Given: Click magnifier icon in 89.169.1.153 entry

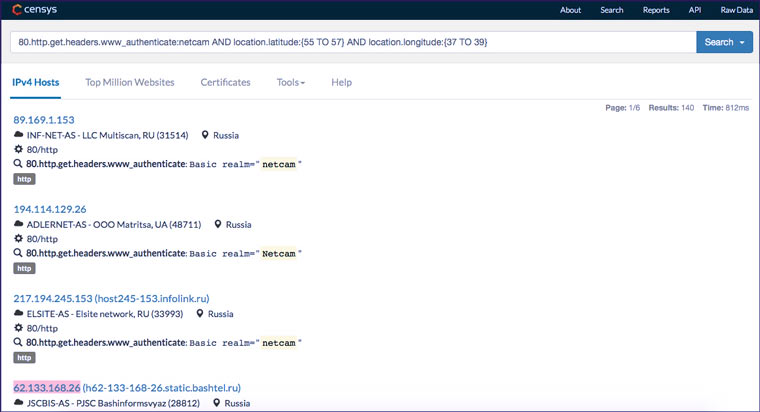Looking at the screenshot, I should pos(18,164).
